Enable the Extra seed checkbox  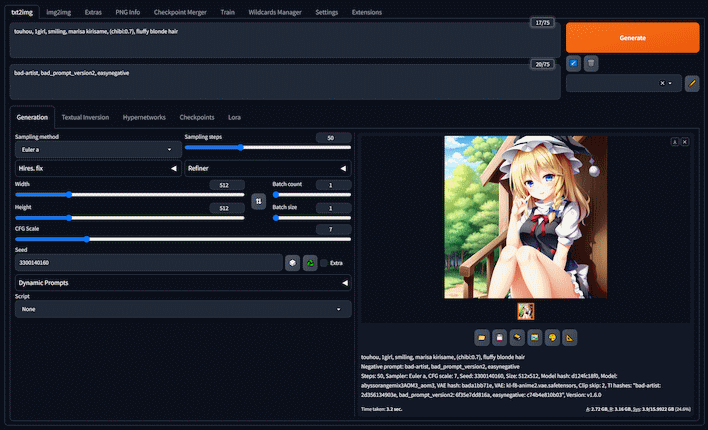point(324,262)
